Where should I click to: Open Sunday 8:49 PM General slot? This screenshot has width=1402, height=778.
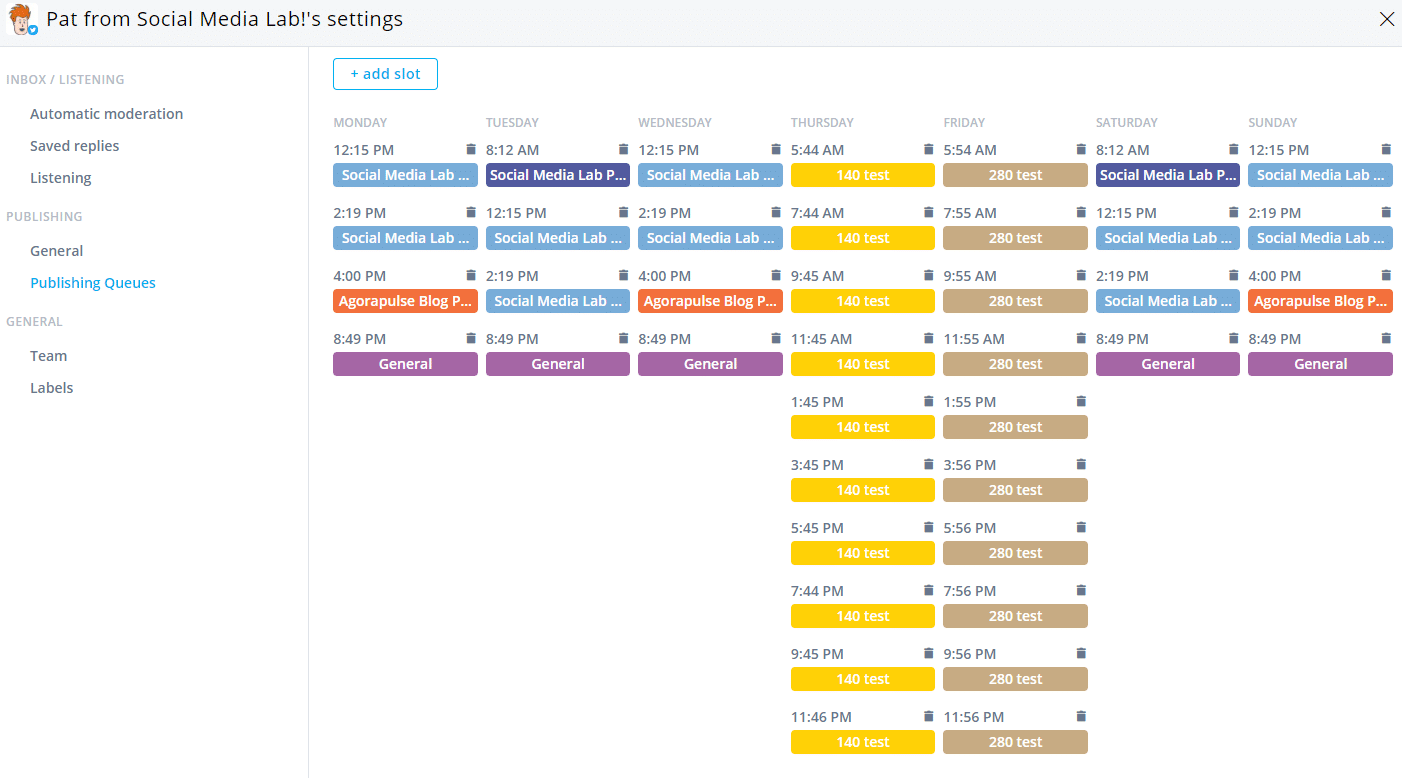[x=1320, y=364]
